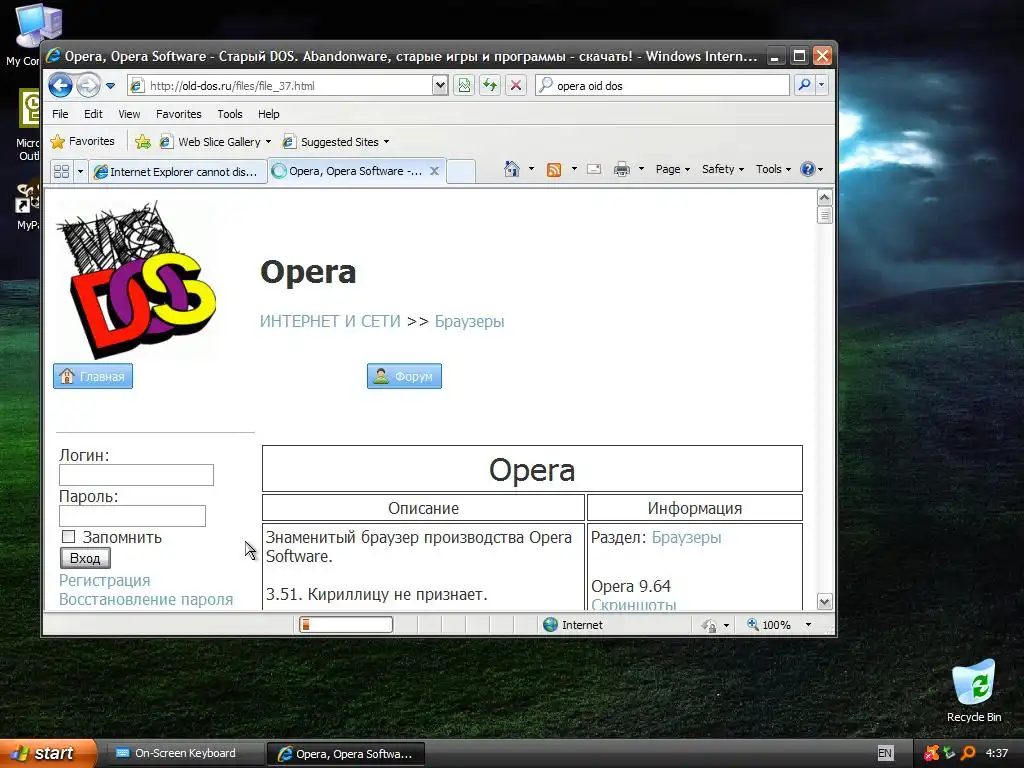This screenshot has width=1024, height=768.
Task: Check the Запомнить checkbox
Action: 69,537
